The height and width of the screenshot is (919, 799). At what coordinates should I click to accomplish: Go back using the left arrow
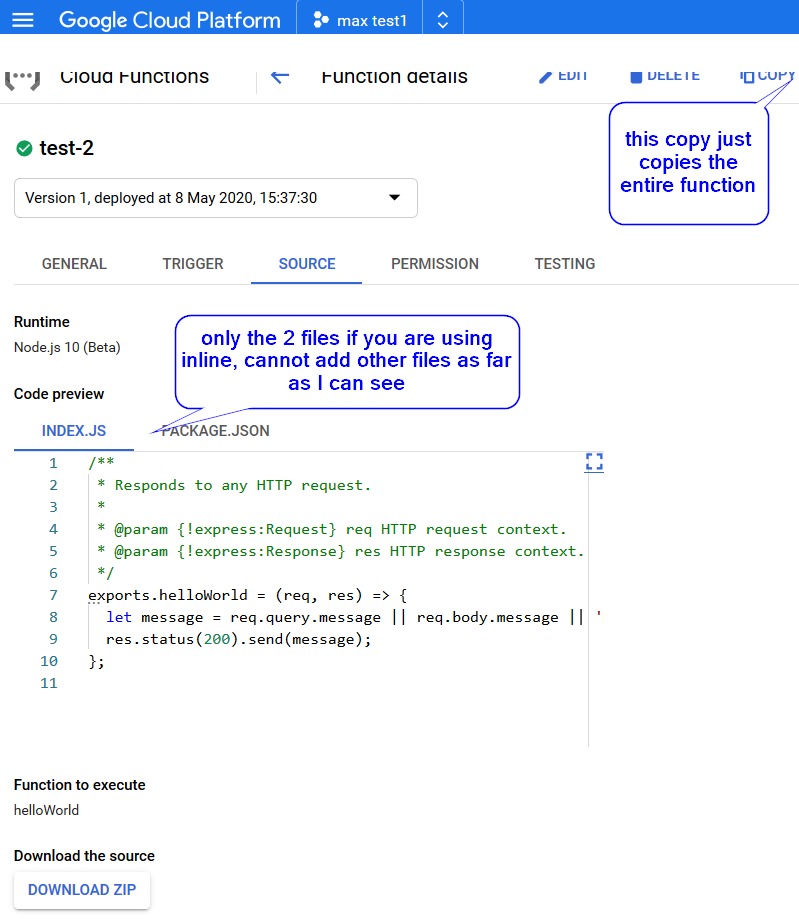(280, 77)
